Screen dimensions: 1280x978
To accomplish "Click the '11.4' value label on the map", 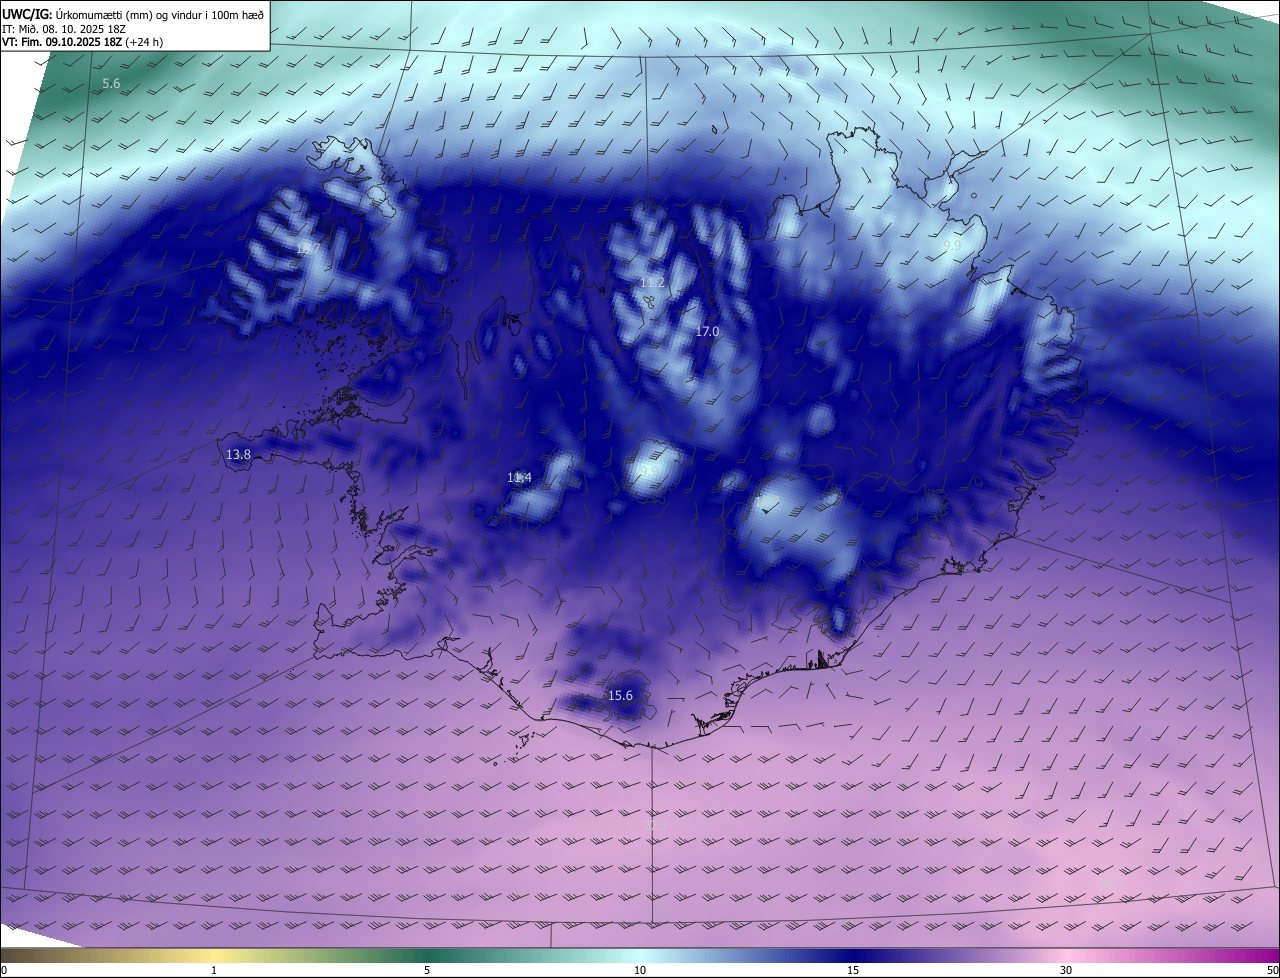I will [519, 478].
